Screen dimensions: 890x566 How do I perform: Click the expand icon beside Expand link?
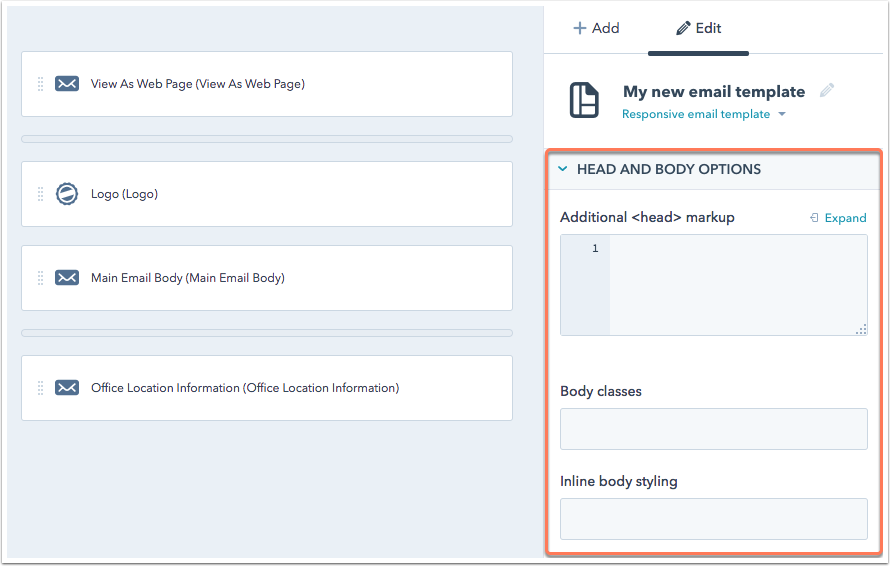814,218
